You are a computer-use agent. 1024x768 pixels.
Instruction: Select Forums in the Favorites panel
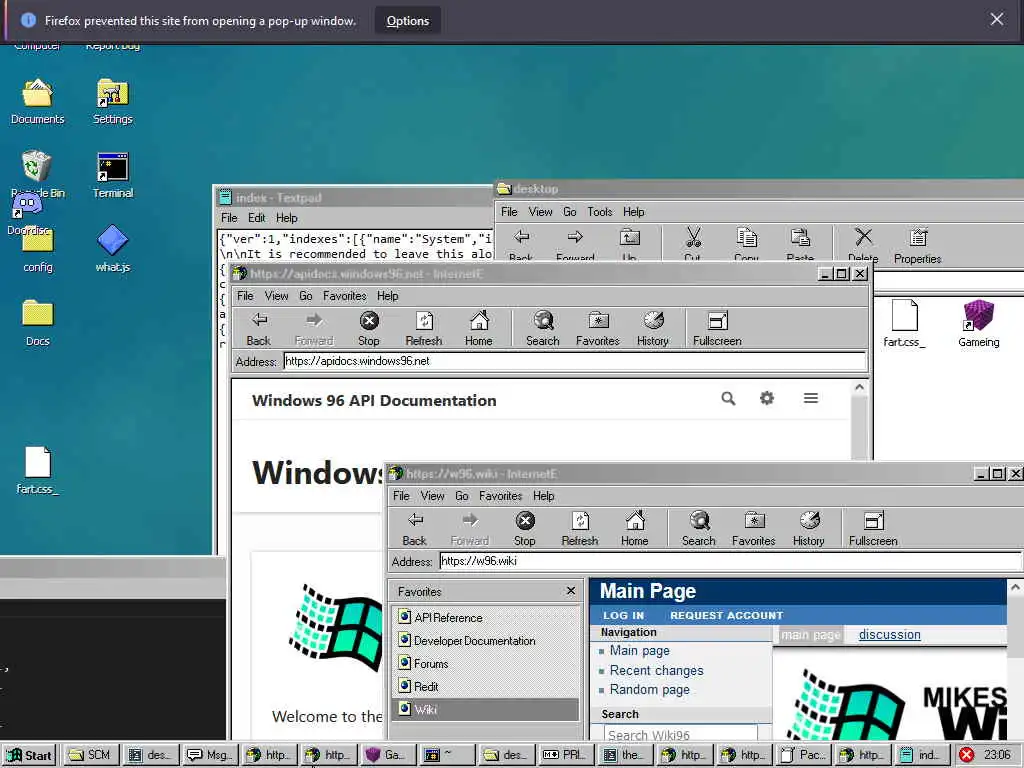point(486,664)
